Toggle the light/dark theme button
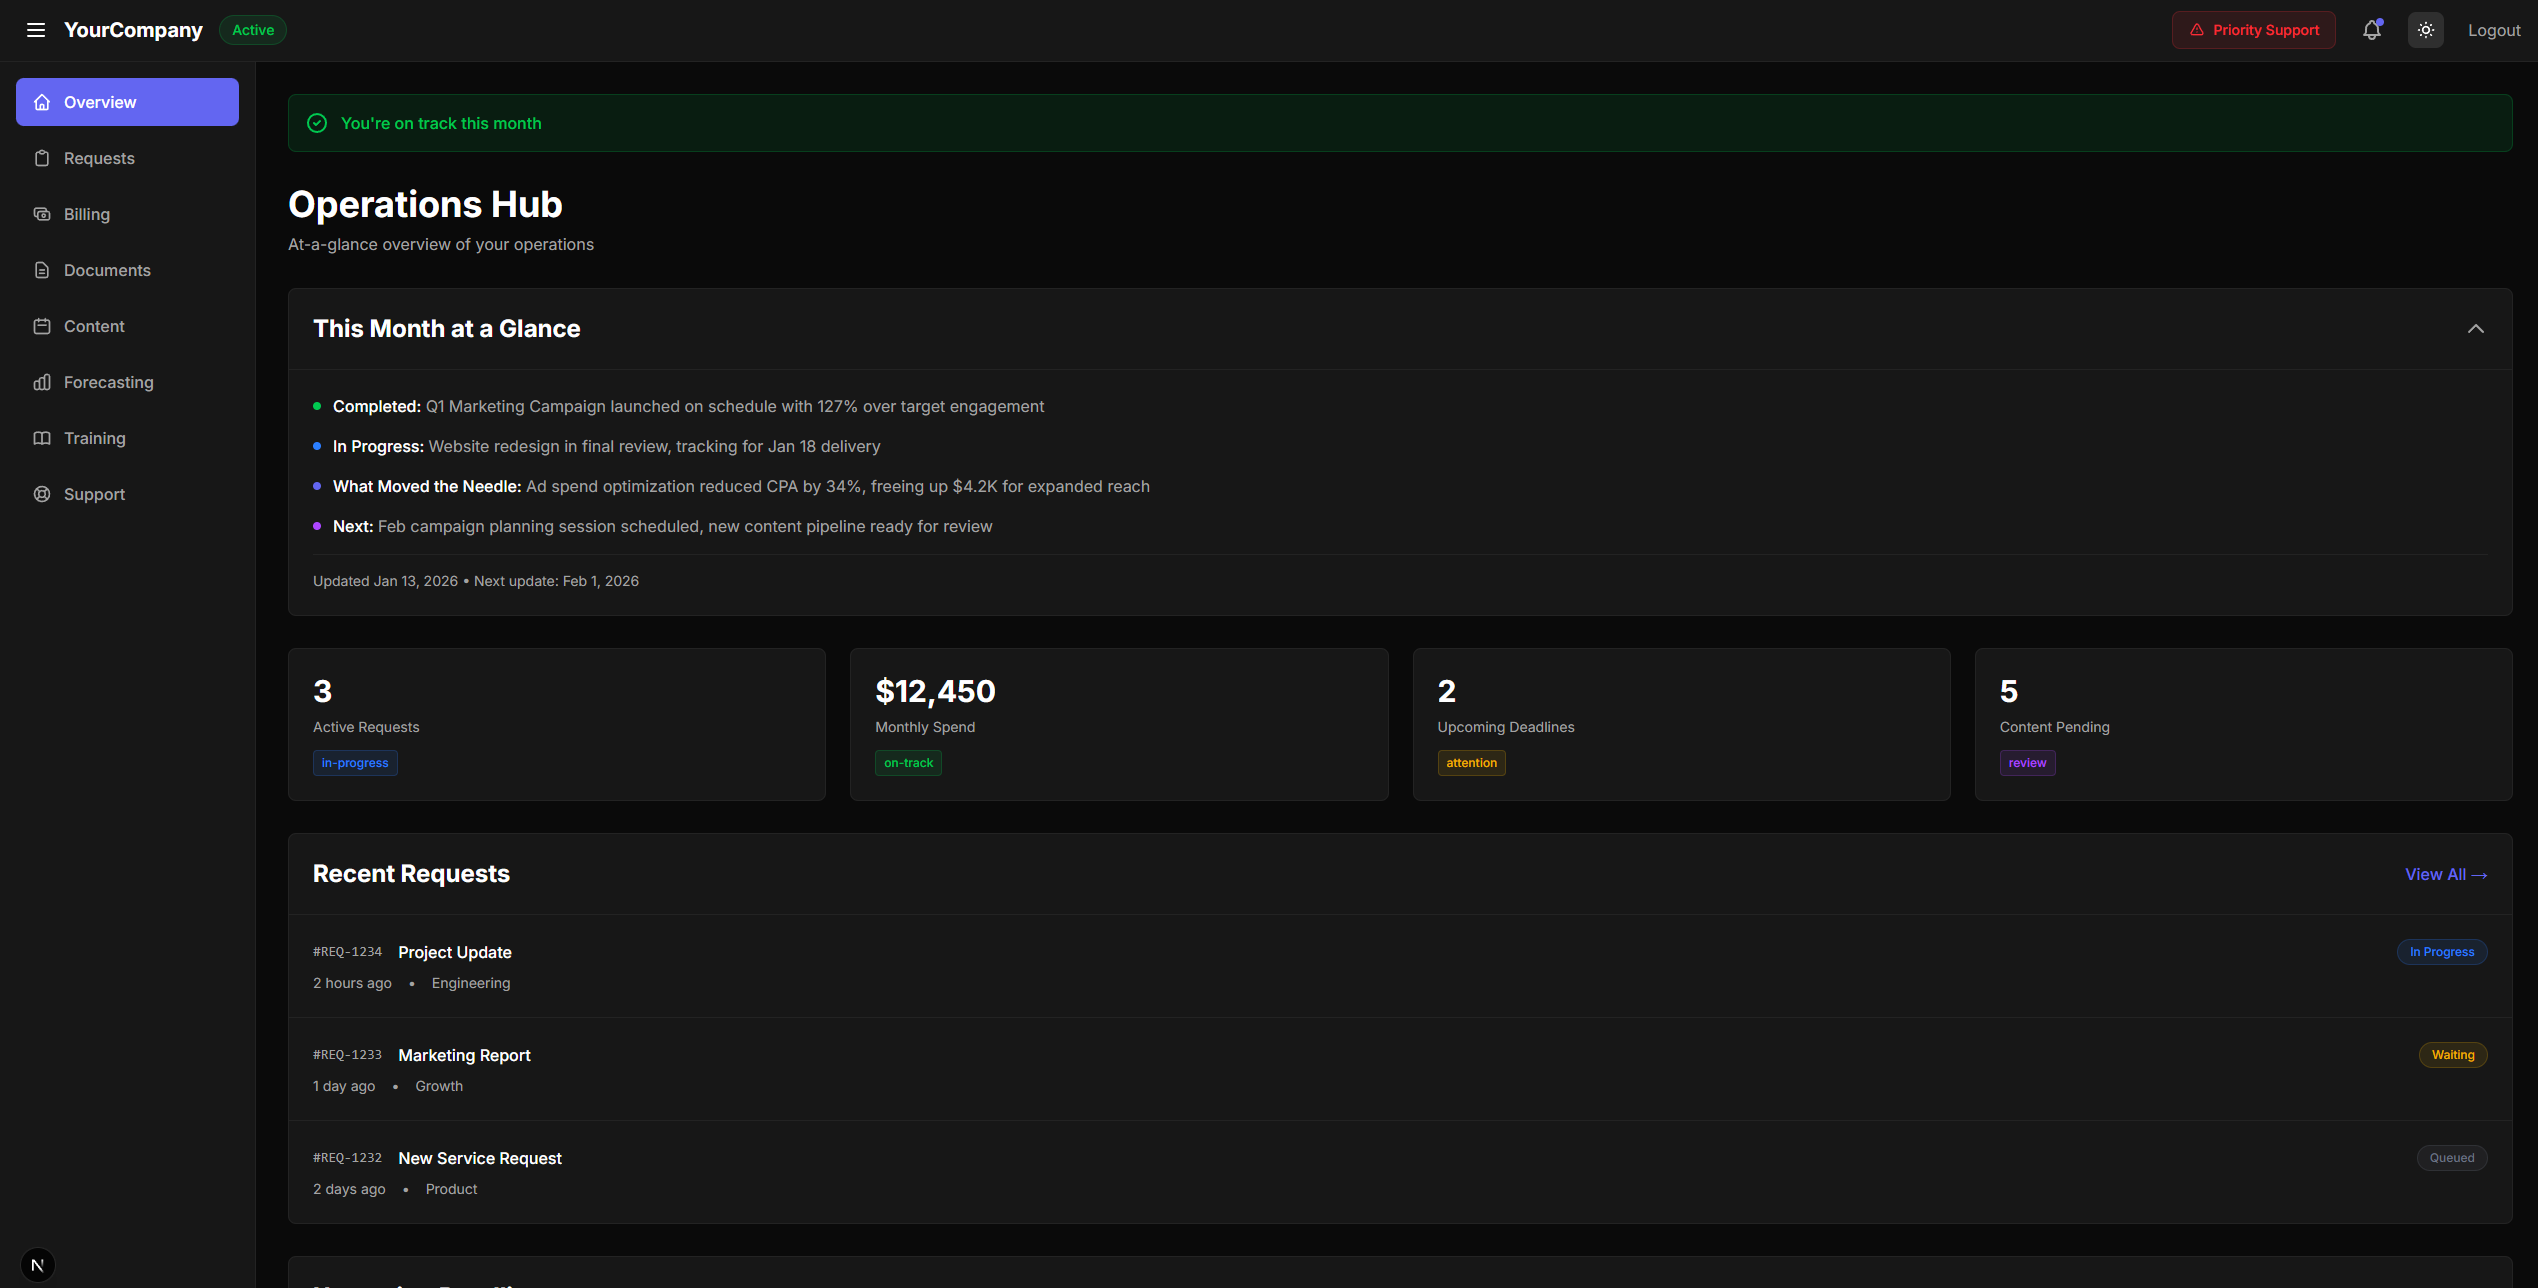 [x=2425, y=30]
